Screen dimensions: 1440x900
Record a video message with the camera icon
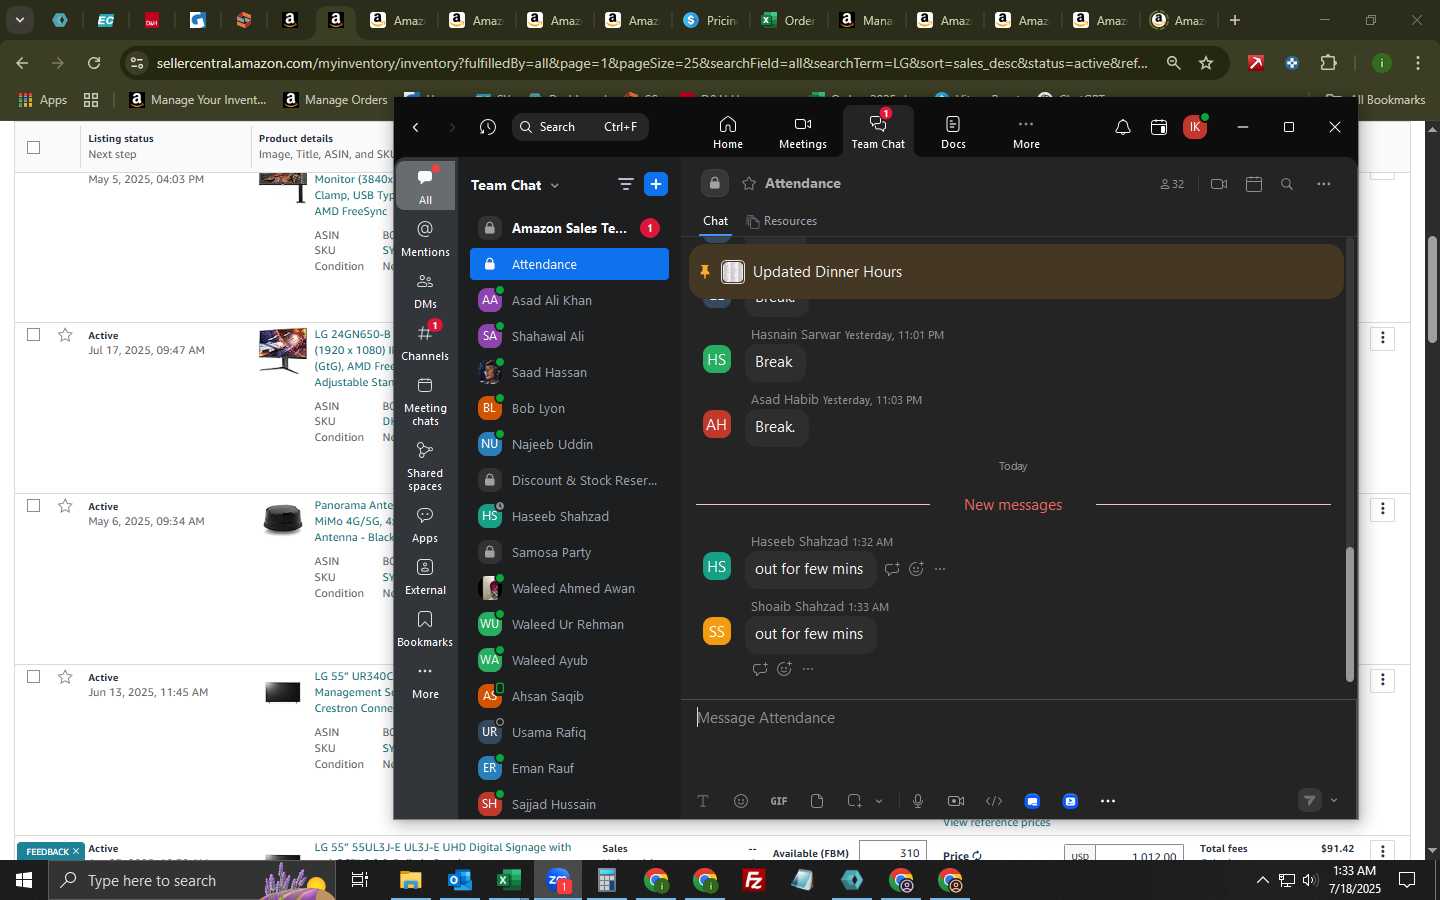956,801
